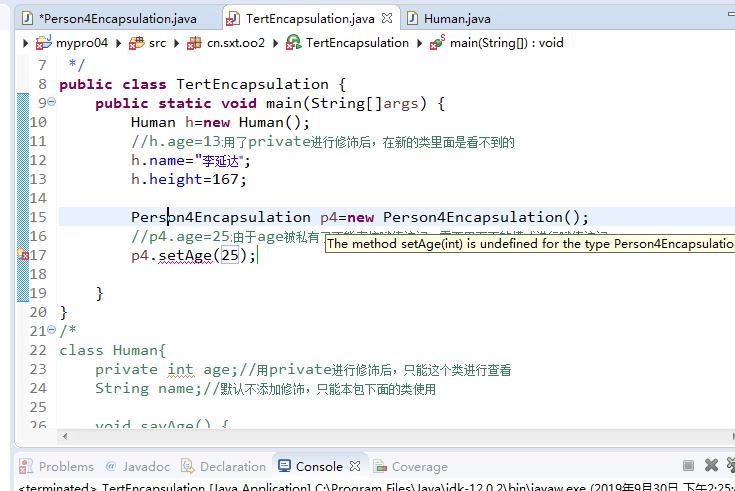Click the error quick-fix marker on line 17

[23, 255]
